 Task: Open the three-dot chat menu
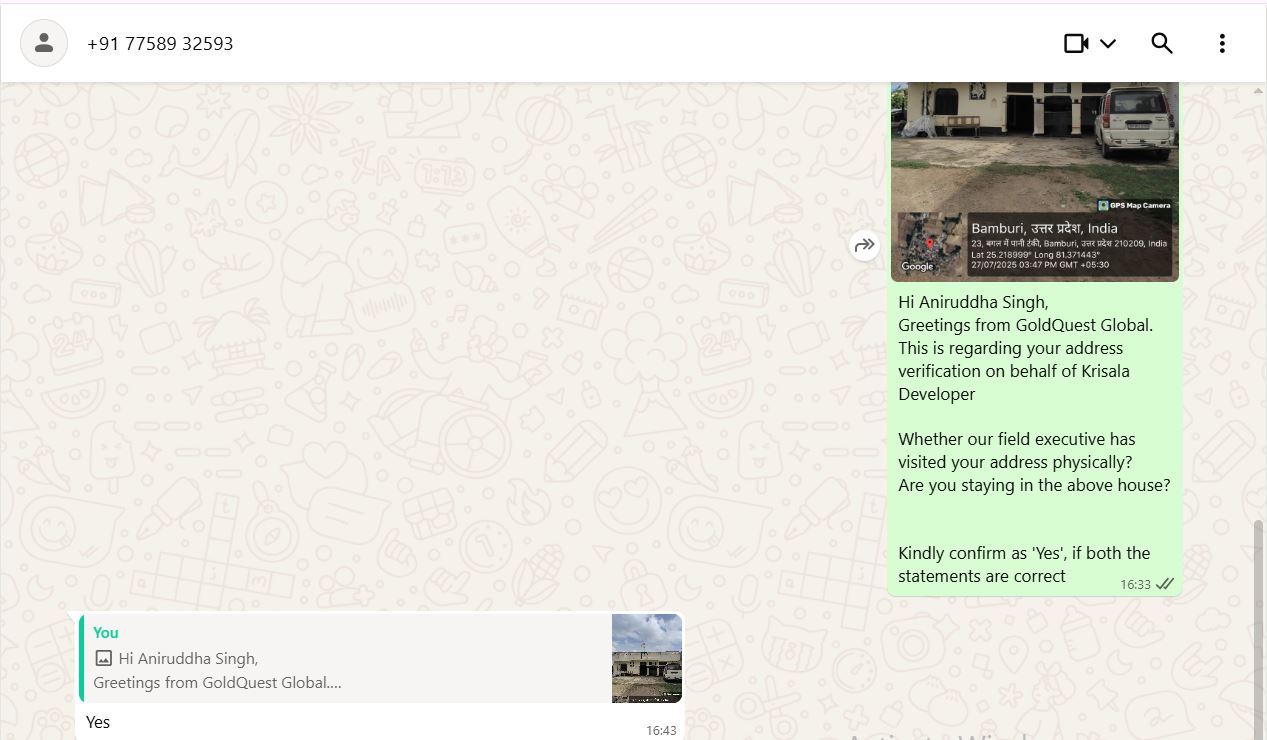1222,43
